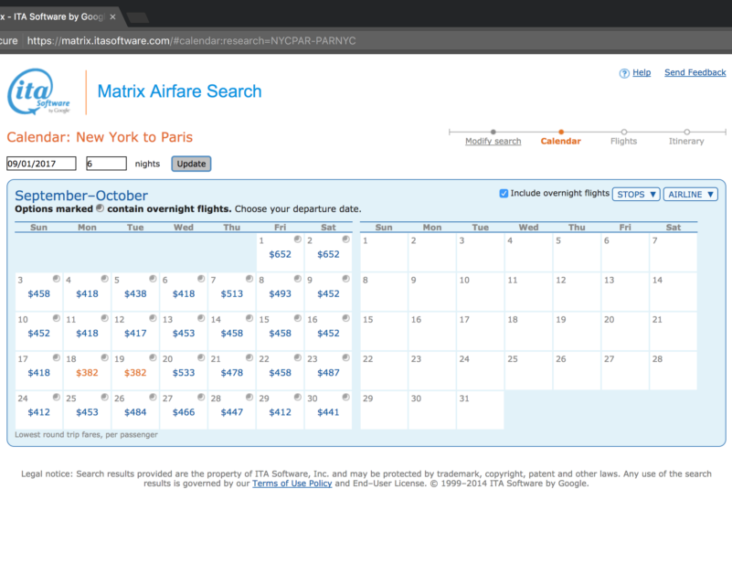Click overnight flight icon on September 13
The width and height of the screenshot is (732, 585).
[x=201, y=318]
